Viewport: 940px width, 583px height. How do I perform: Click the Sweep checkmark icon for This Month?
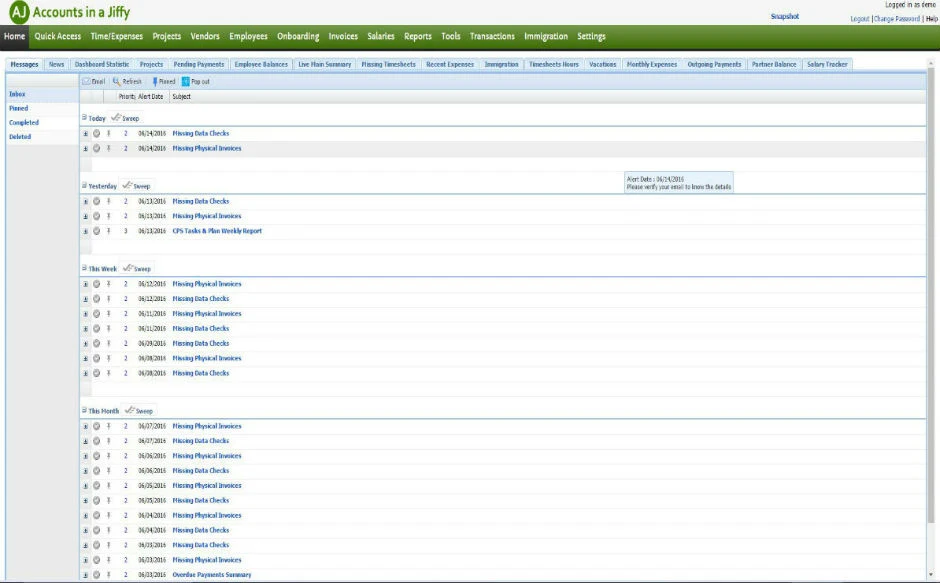[129, 410]
